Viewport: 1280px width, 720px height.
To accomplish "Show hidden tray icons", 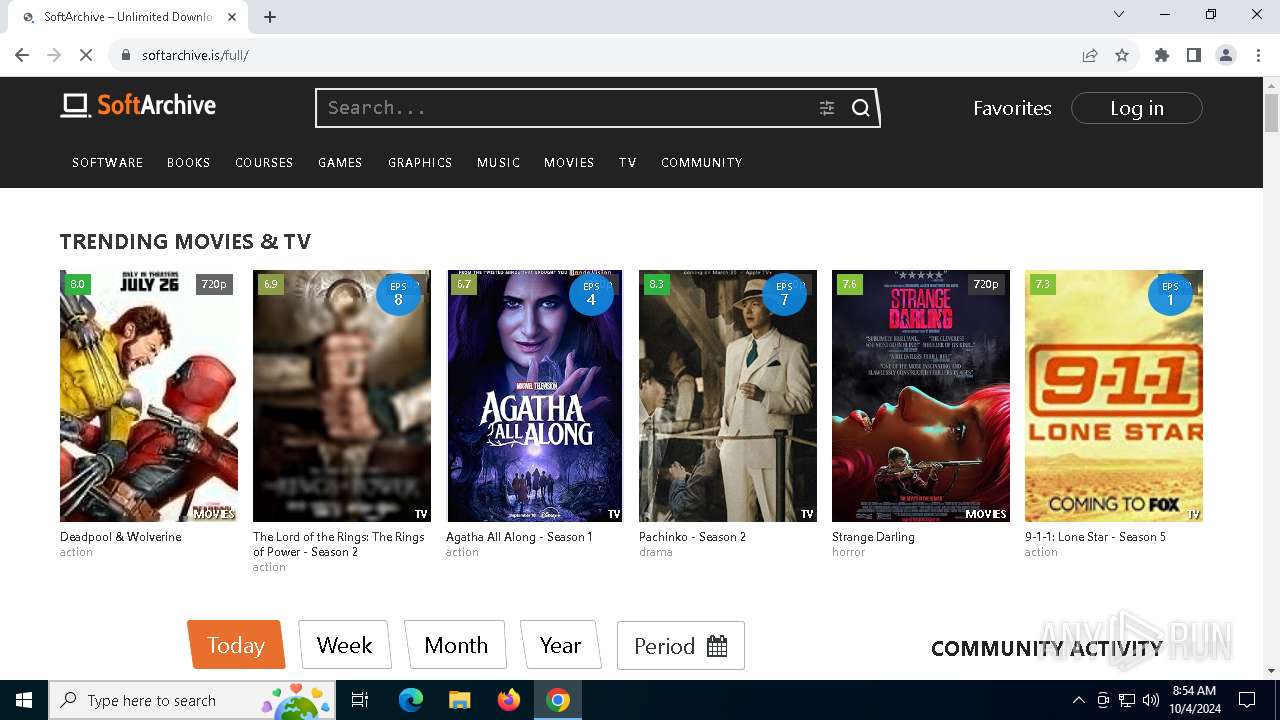I will coord(1078,700).
